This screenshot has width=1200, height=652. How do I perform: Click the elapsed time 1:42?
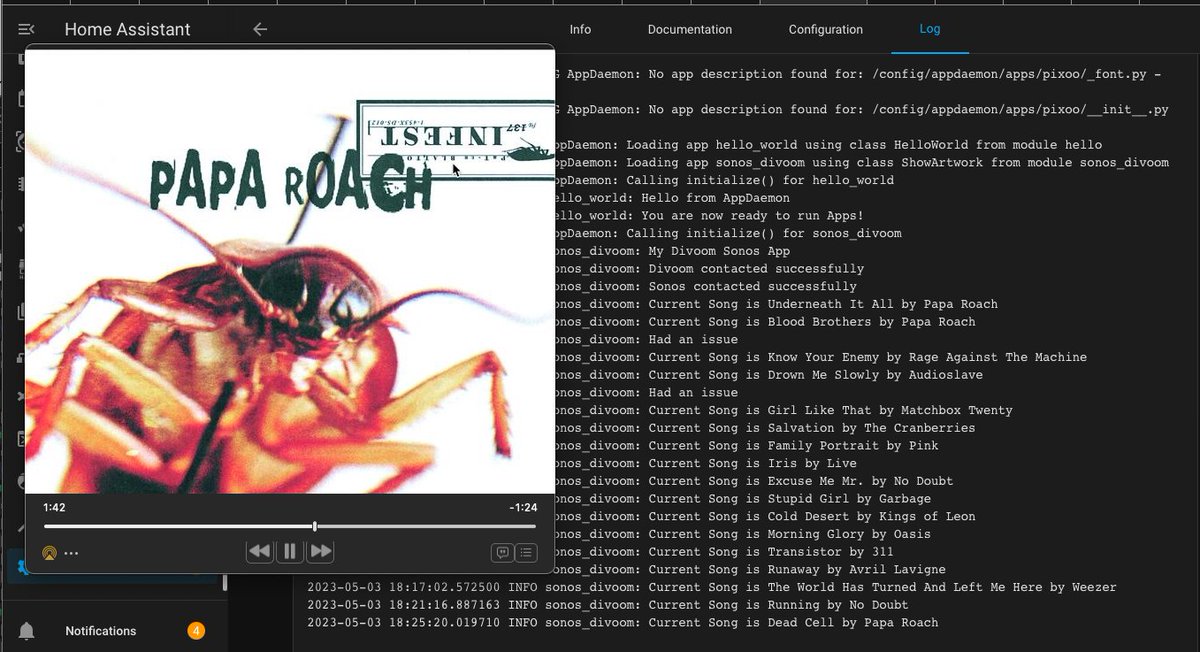[54, 508]
